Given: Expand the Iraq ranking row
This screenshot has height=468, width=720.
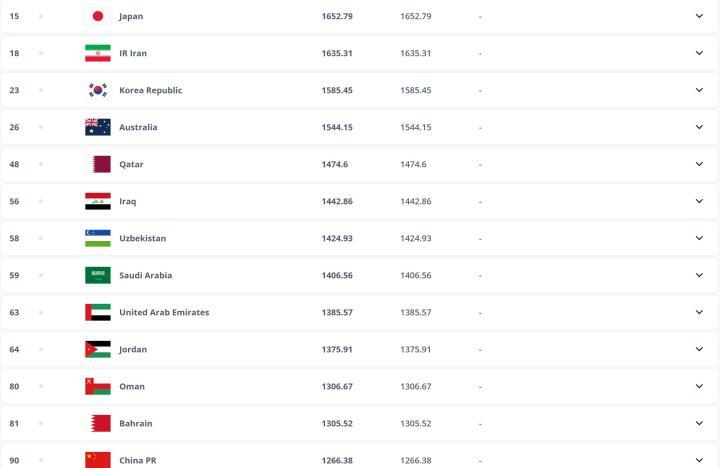Looking at the screenshot, I should click(699, 201).
